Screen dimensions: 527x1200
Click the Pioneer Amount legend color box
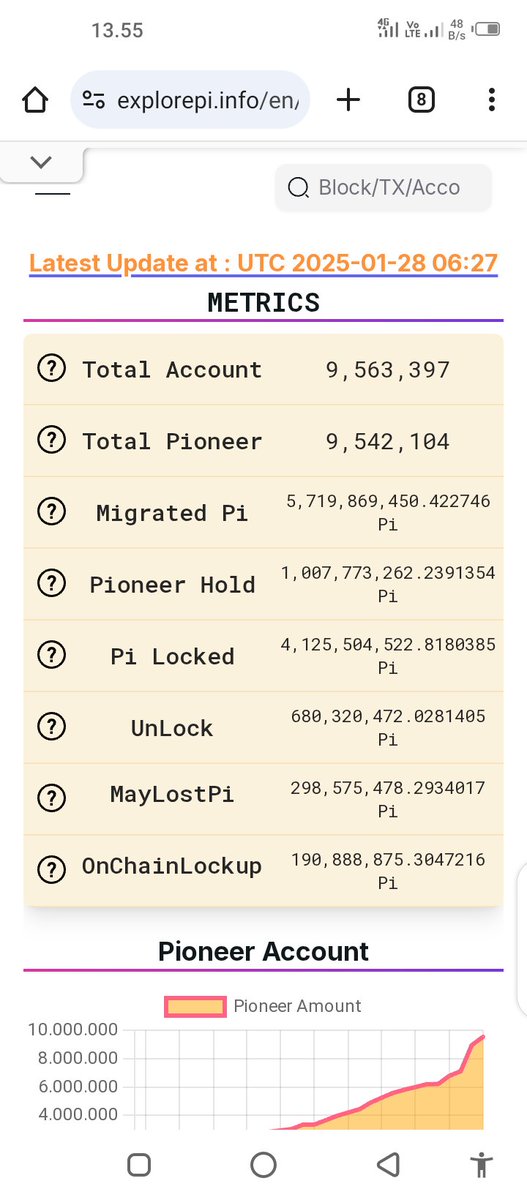click(x=195, y=1006)
